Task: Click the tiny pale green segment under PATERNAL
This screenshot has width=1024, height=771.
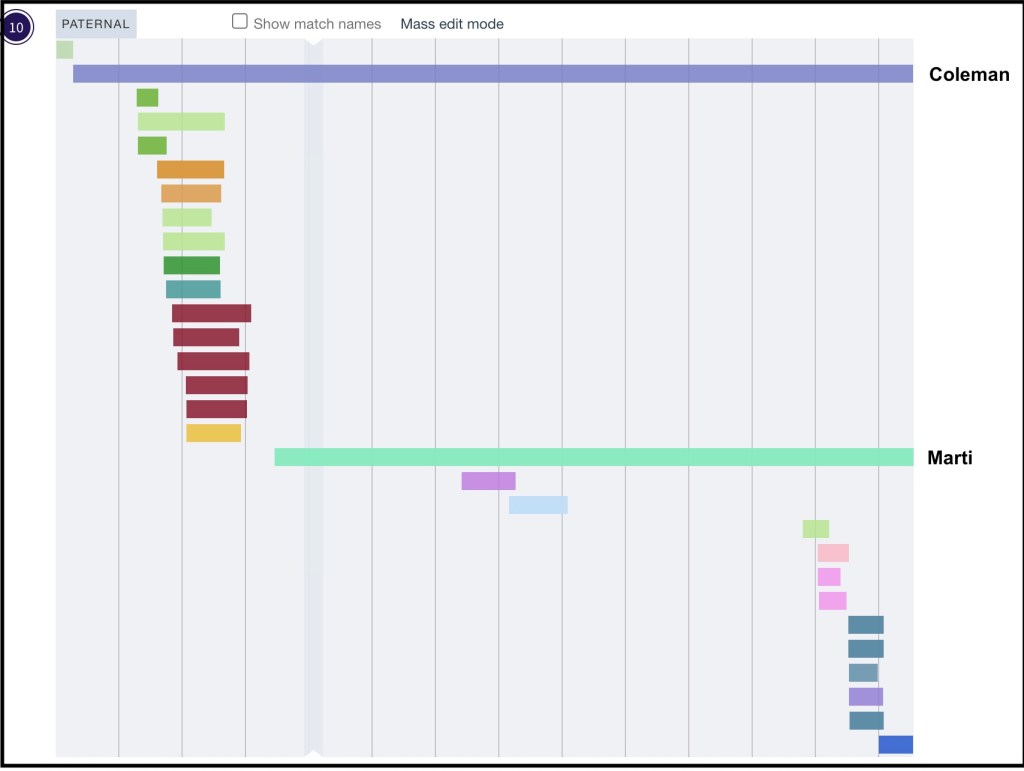Action: click(x=64, y=49)
